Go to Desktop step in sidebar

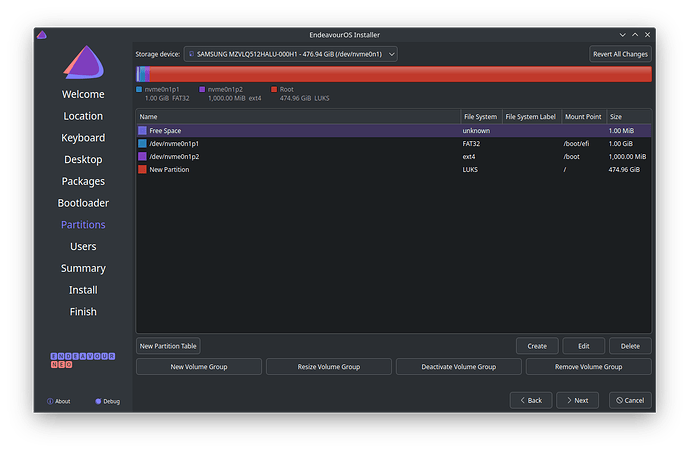(x=83, y=159)
